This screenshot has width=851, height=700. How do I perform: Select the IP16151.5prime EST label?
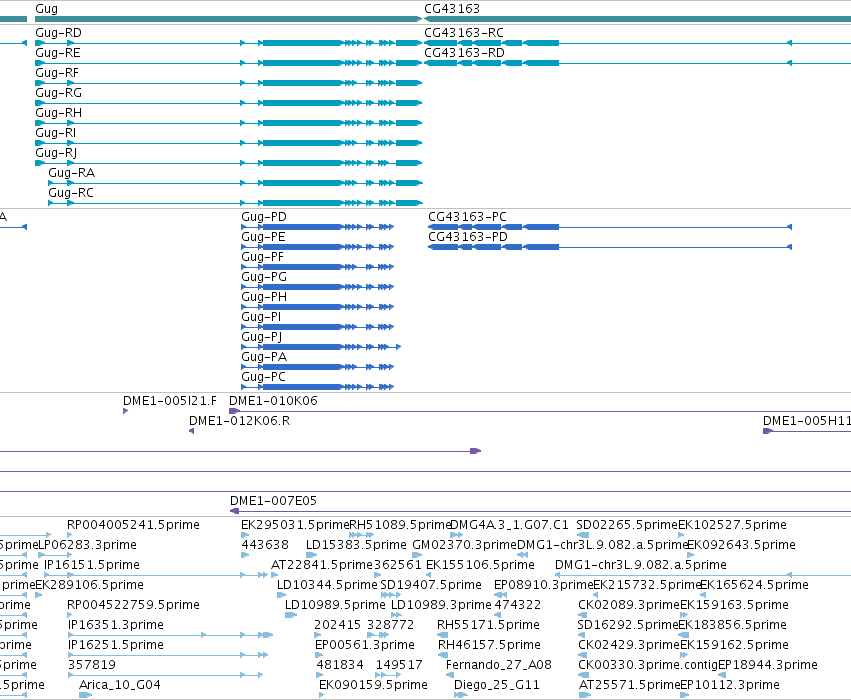[x=92, y=565]
